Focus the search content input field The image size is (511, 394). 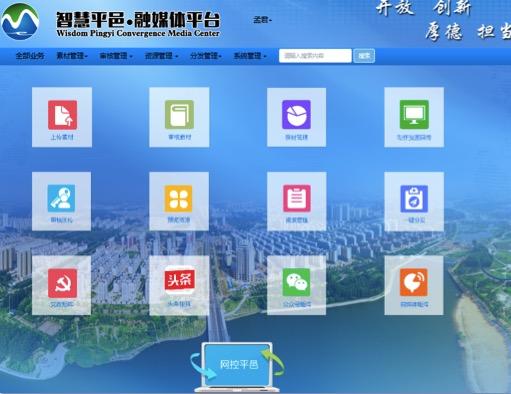(x=315, y=56)
